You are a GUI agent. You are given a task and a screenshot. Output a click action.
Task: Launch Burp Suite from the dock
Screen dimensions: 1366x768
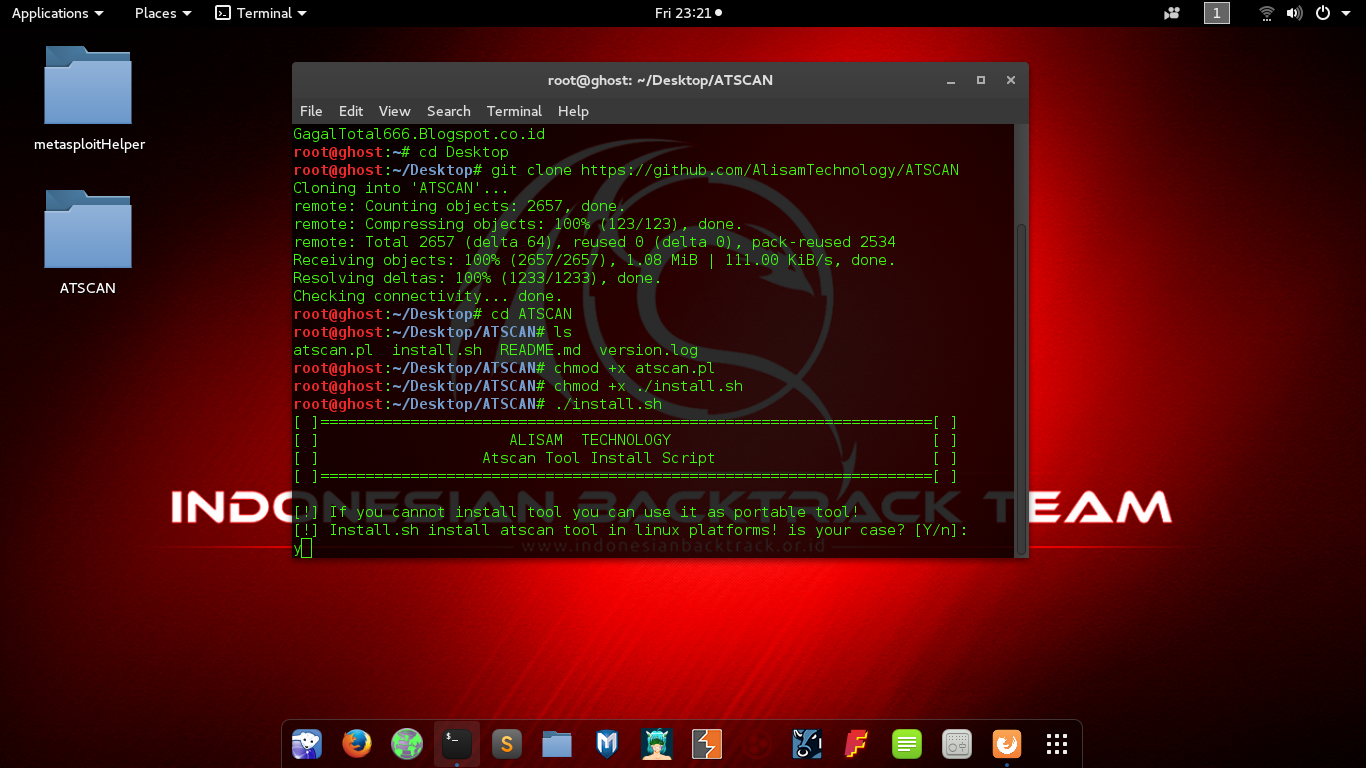[707, 744]
